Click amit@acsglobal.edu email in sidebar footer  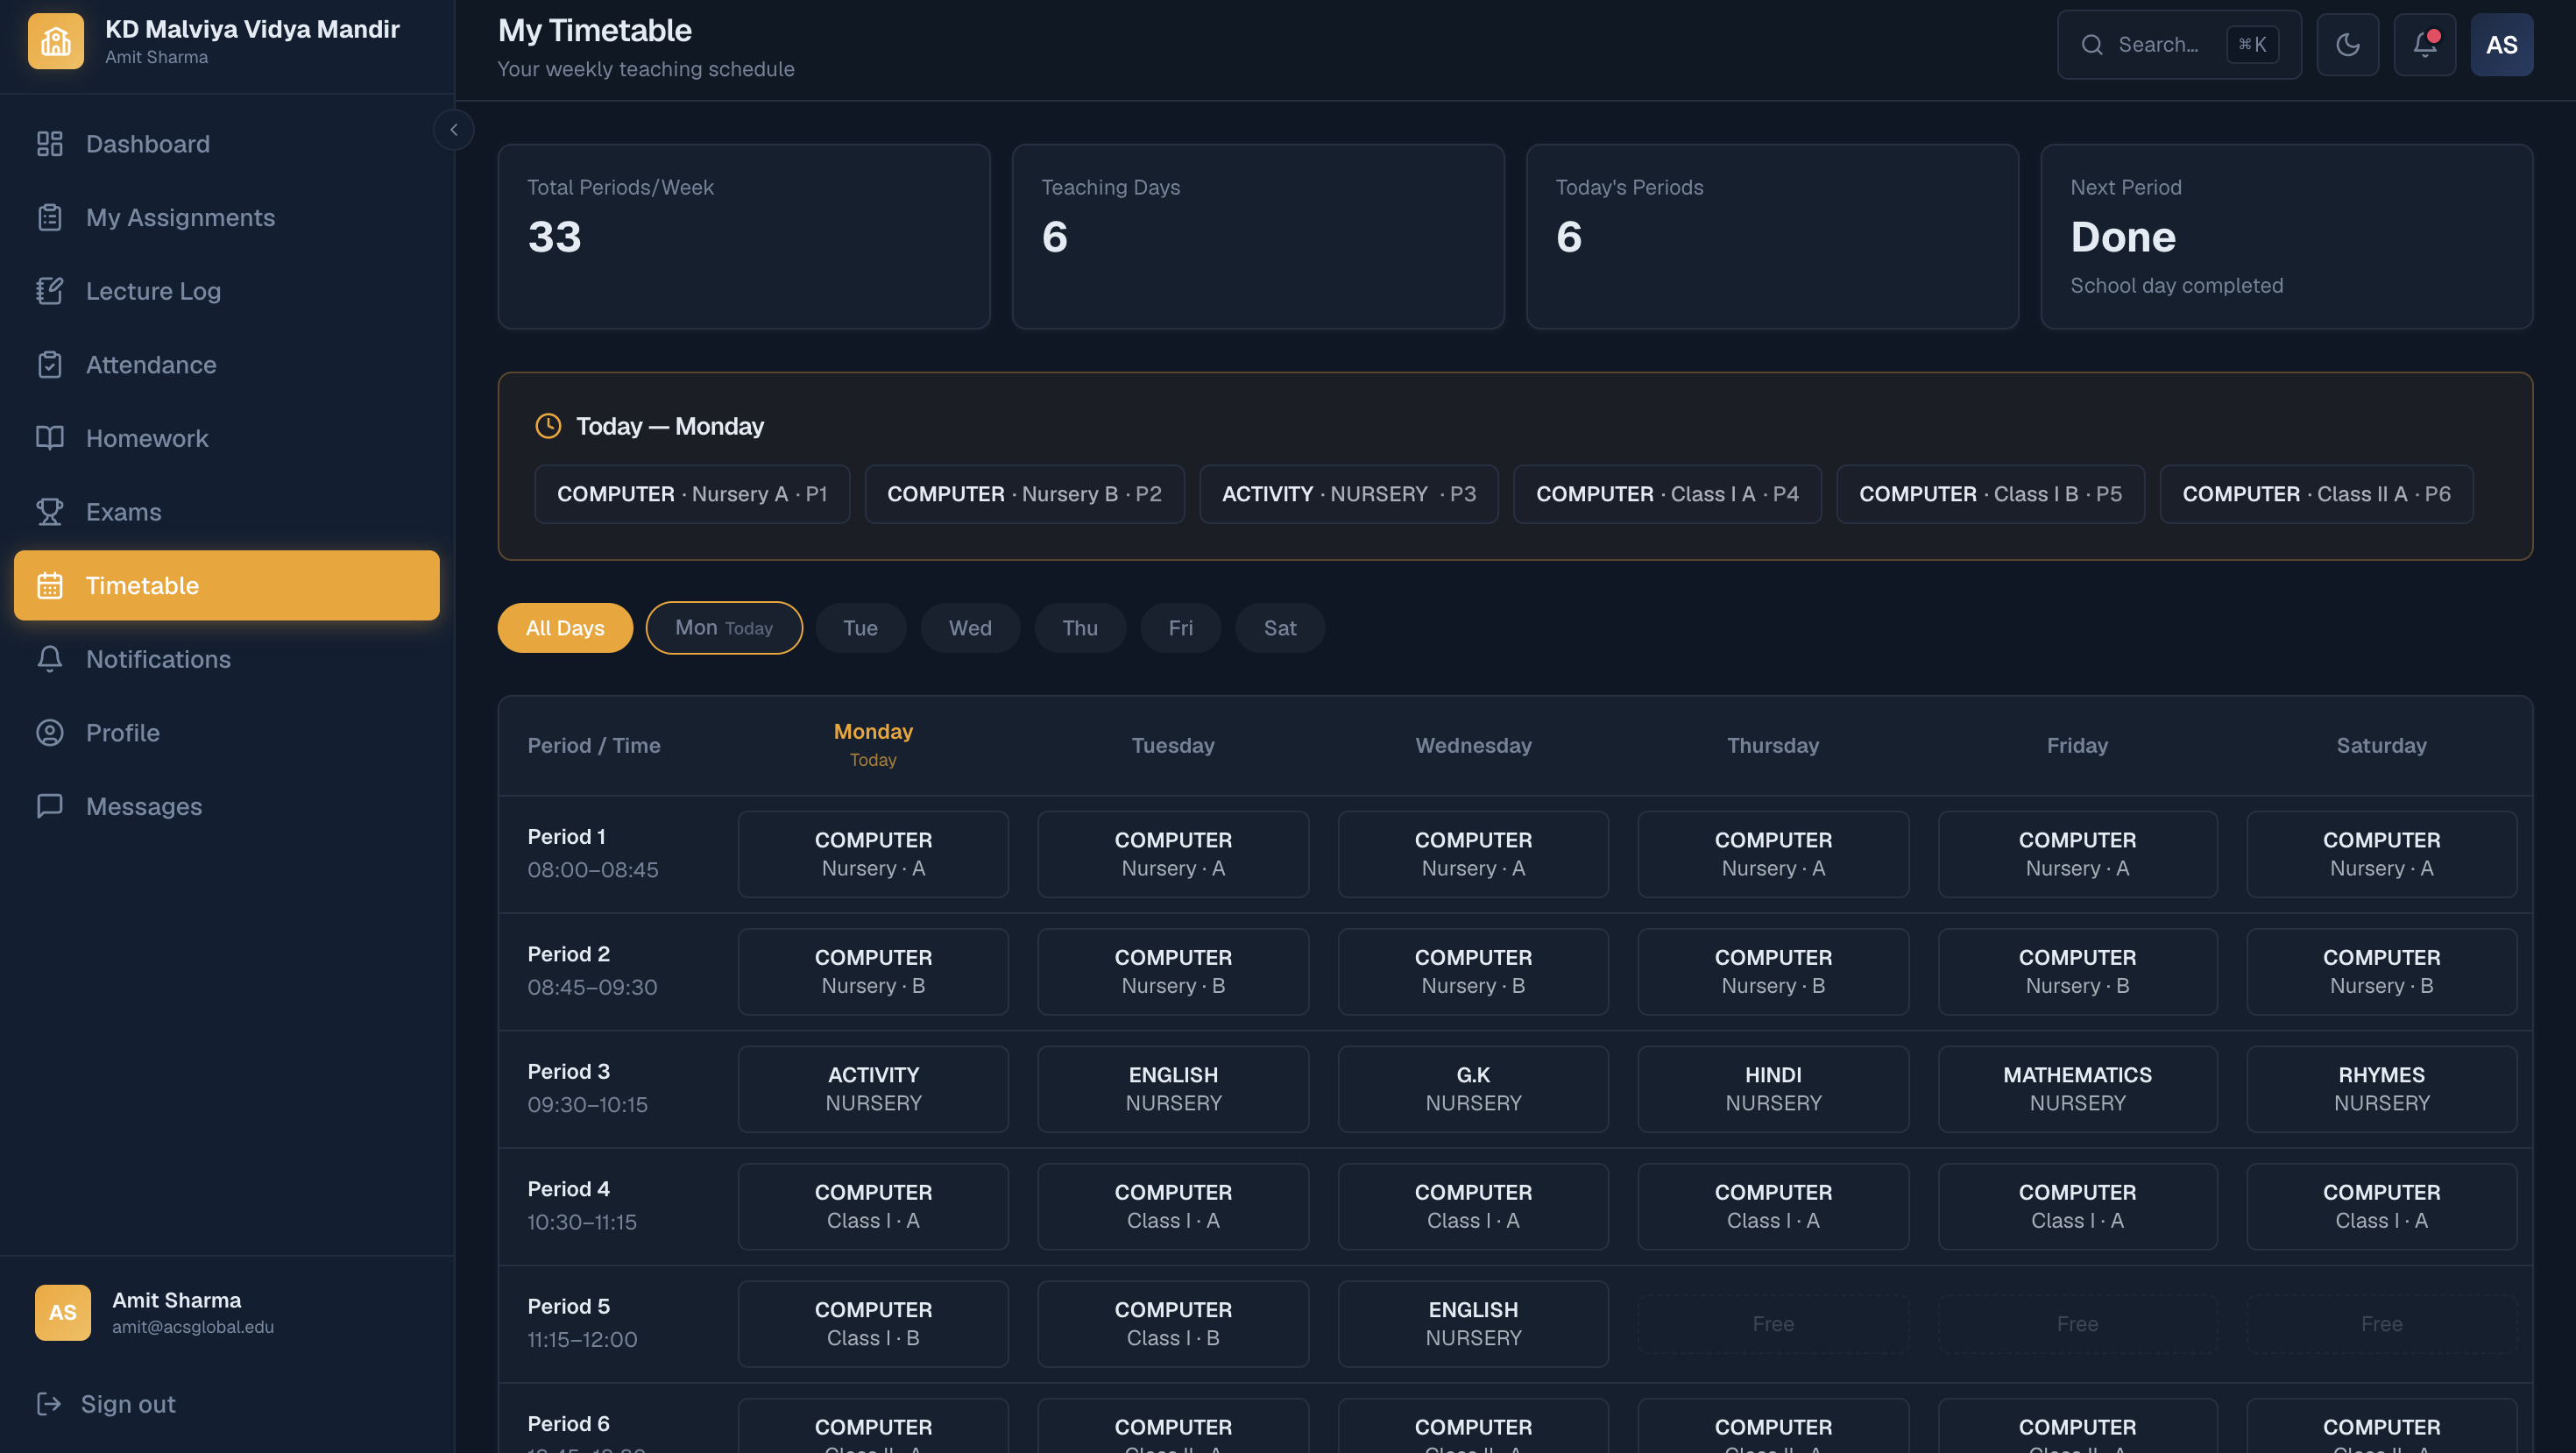[x=193, y=1327]
